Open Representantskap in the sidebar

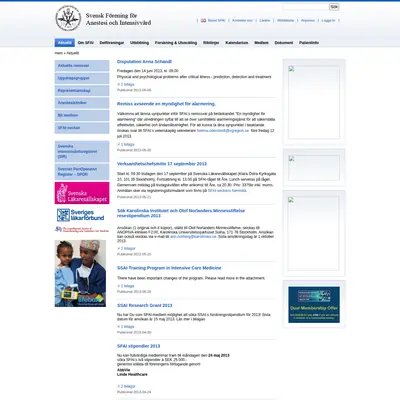[82, 90]
